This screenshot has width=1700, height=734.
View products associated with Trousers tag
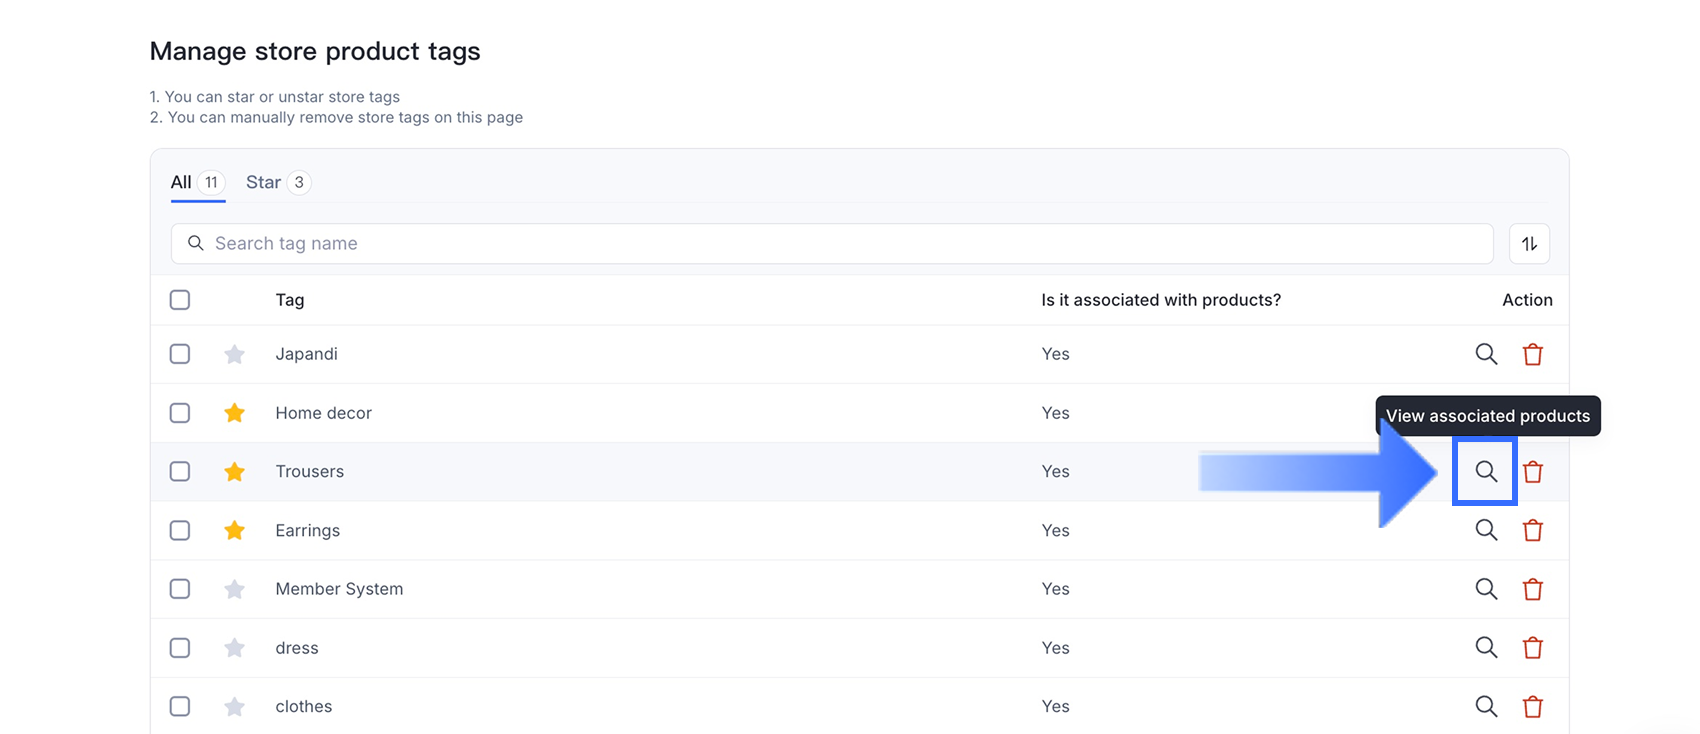[1486, 471]
